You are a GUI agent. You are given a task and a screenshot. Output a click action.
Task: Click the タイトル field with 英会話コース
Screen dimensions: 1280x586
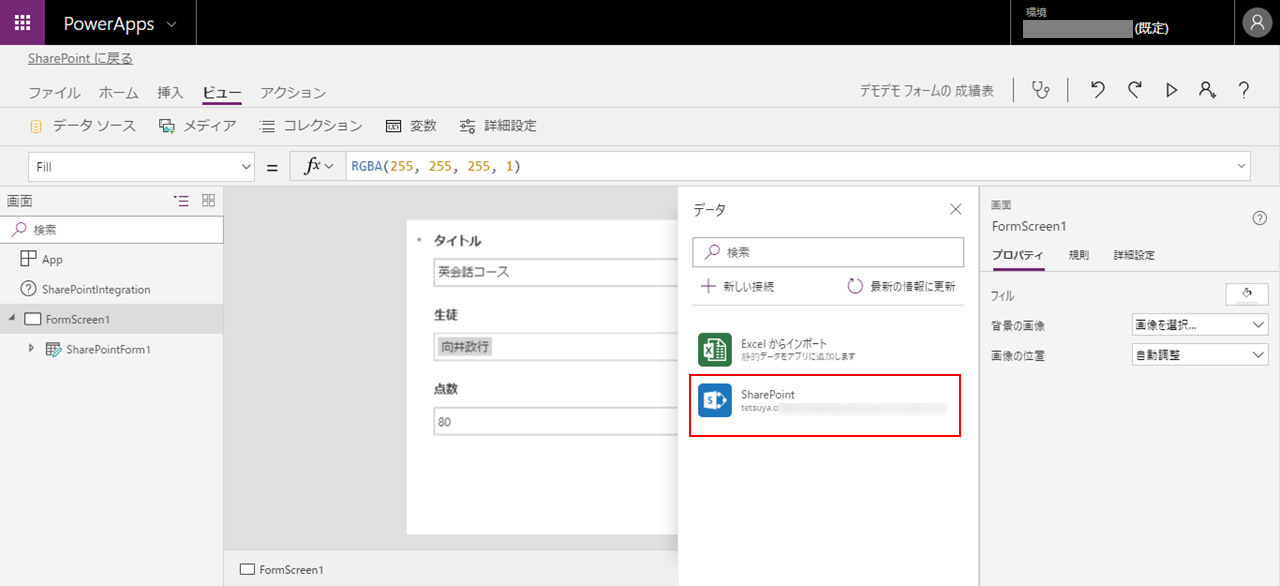pyautogui.click(x=556, y=272)
